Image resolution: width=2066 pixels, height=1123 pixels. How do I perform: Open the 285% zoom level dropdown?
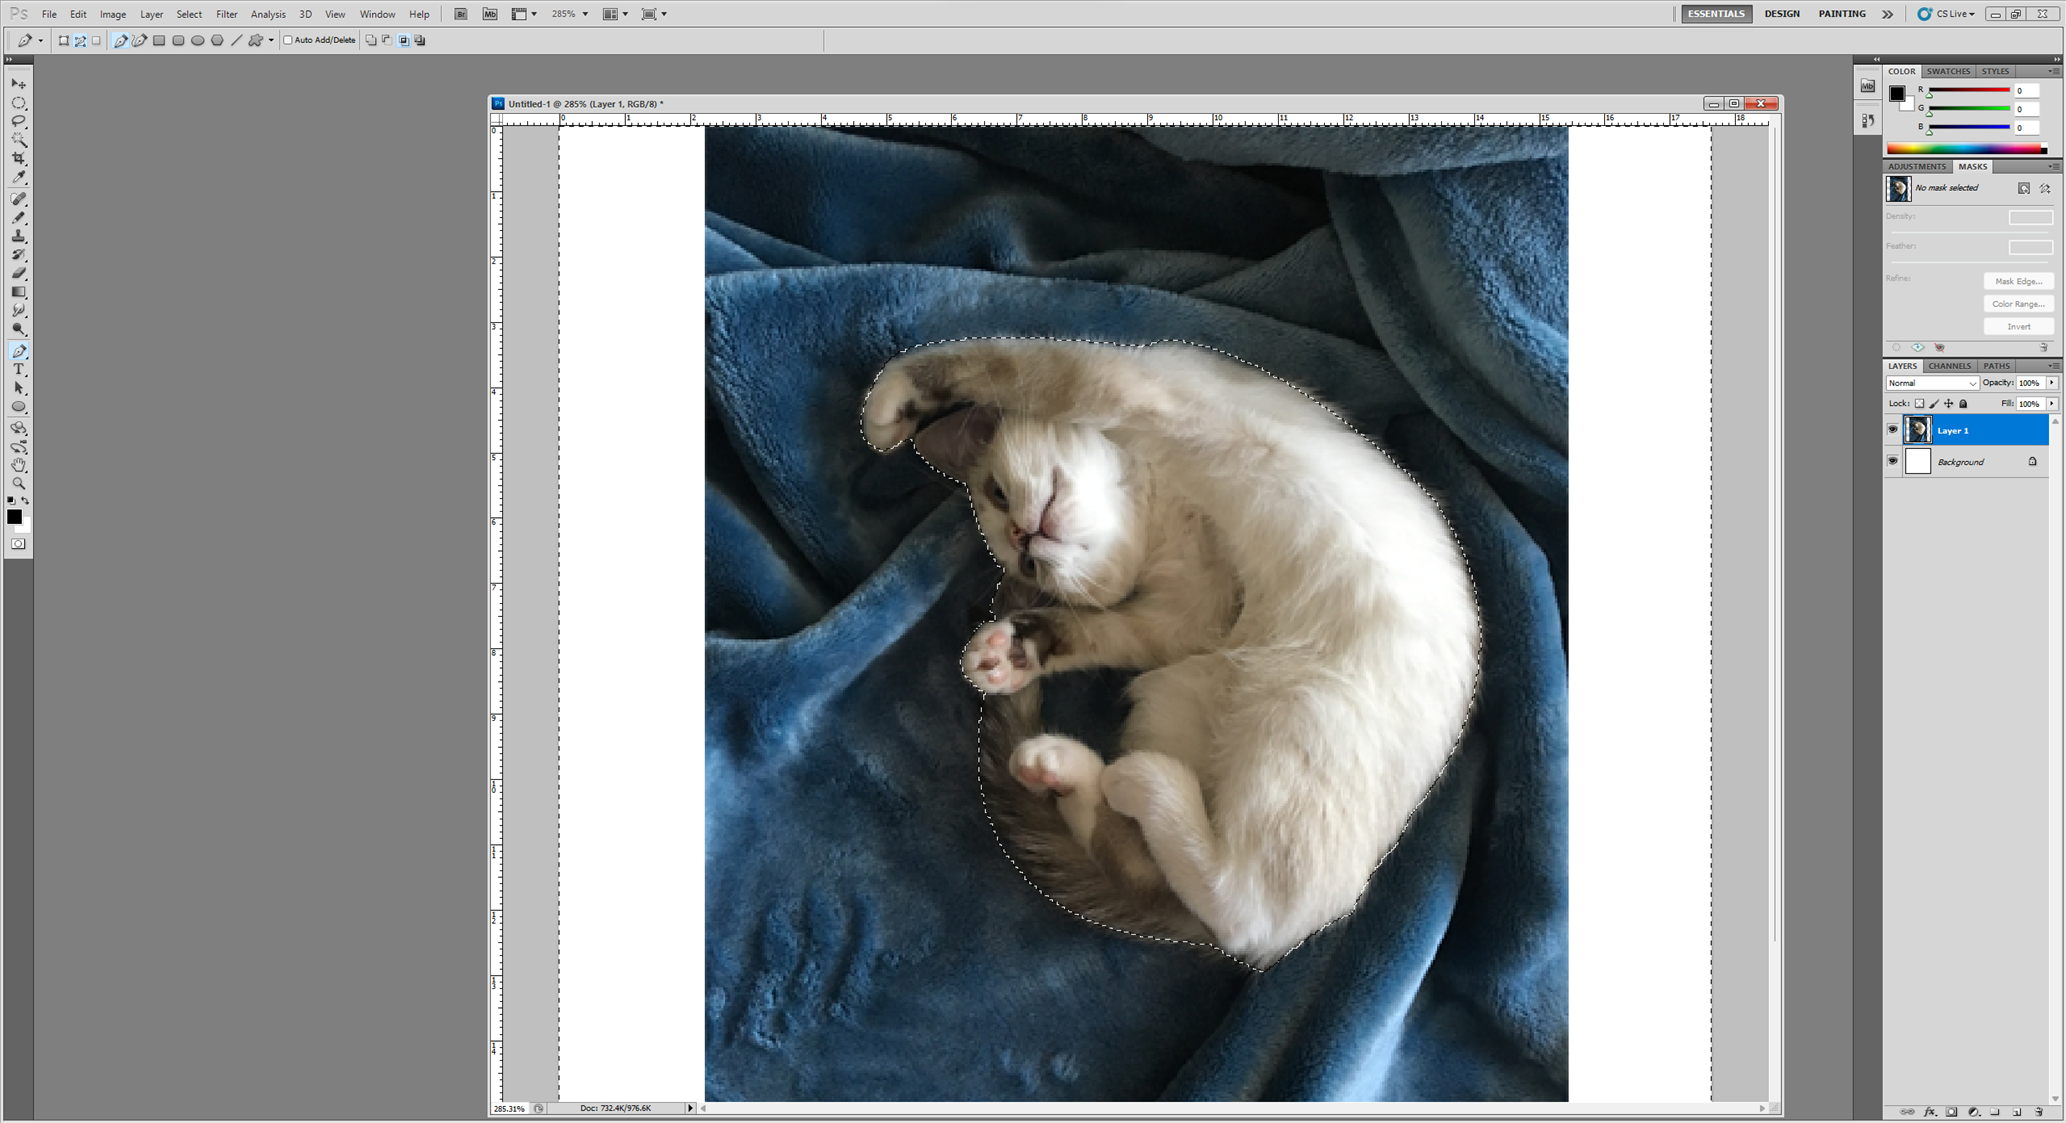(x=585, y=14)
